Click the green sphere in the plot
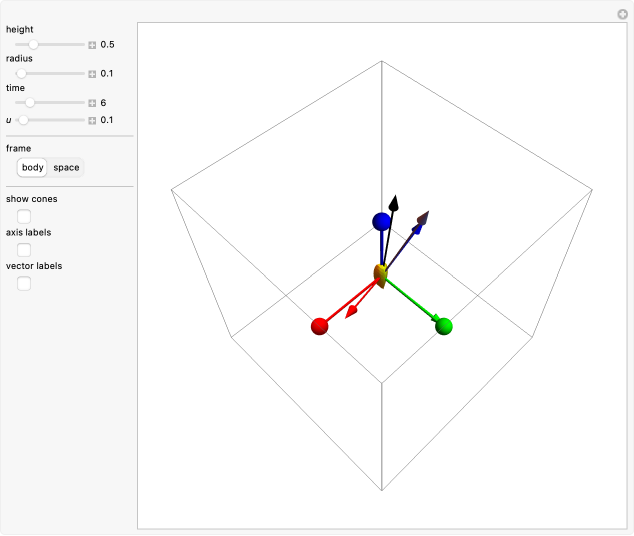Viewport: 634px width, 536px height. [445, 326]
